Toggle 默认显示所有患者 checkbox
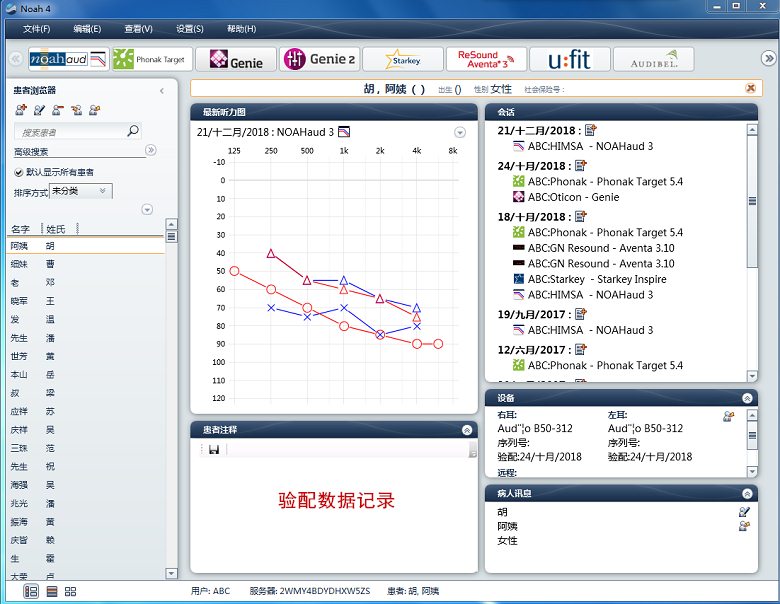The width and height of the screenshot is (780, 604). tap(19, 172)
